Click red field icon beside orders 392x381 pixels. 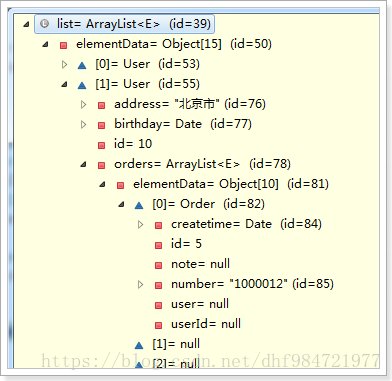(x=102, y=165)
